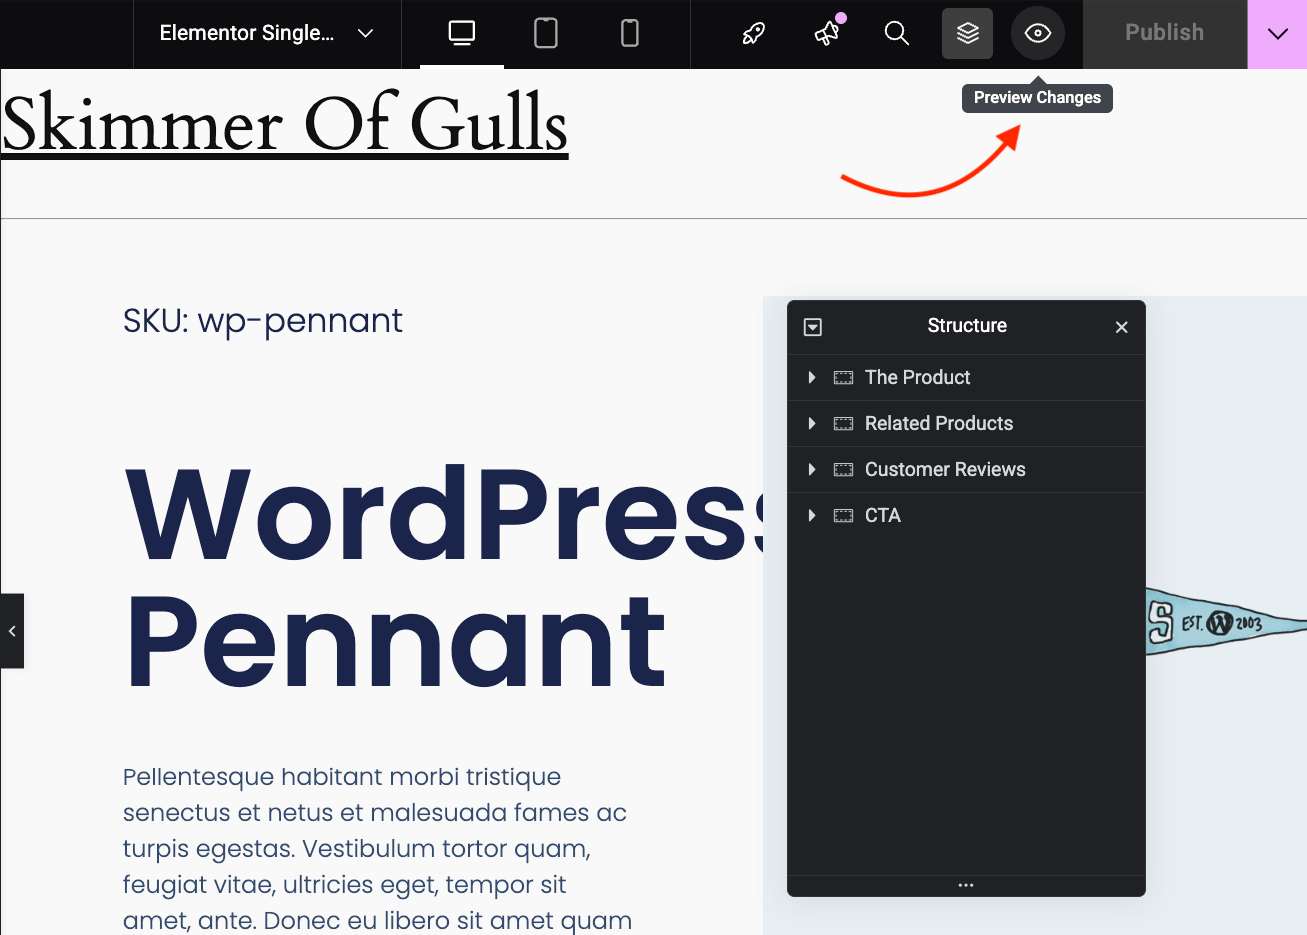Toggle the Structure layers panel icon
This screenshot has height=935, width=1307.
coord(967,33)
